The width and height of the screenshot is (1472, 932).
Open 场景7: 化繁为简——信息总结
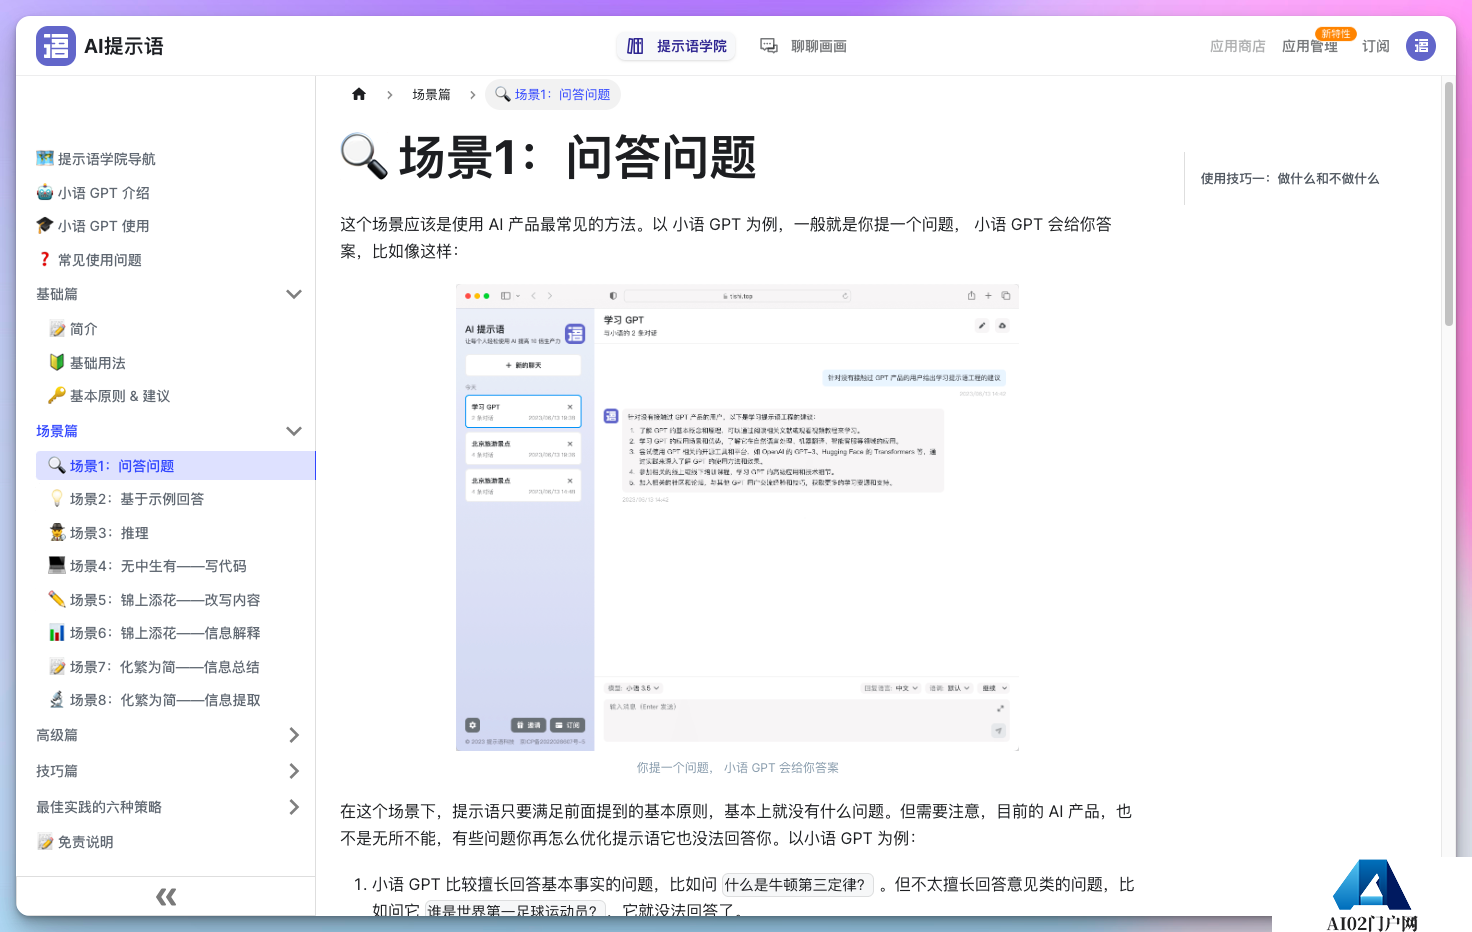pos(154,667)
